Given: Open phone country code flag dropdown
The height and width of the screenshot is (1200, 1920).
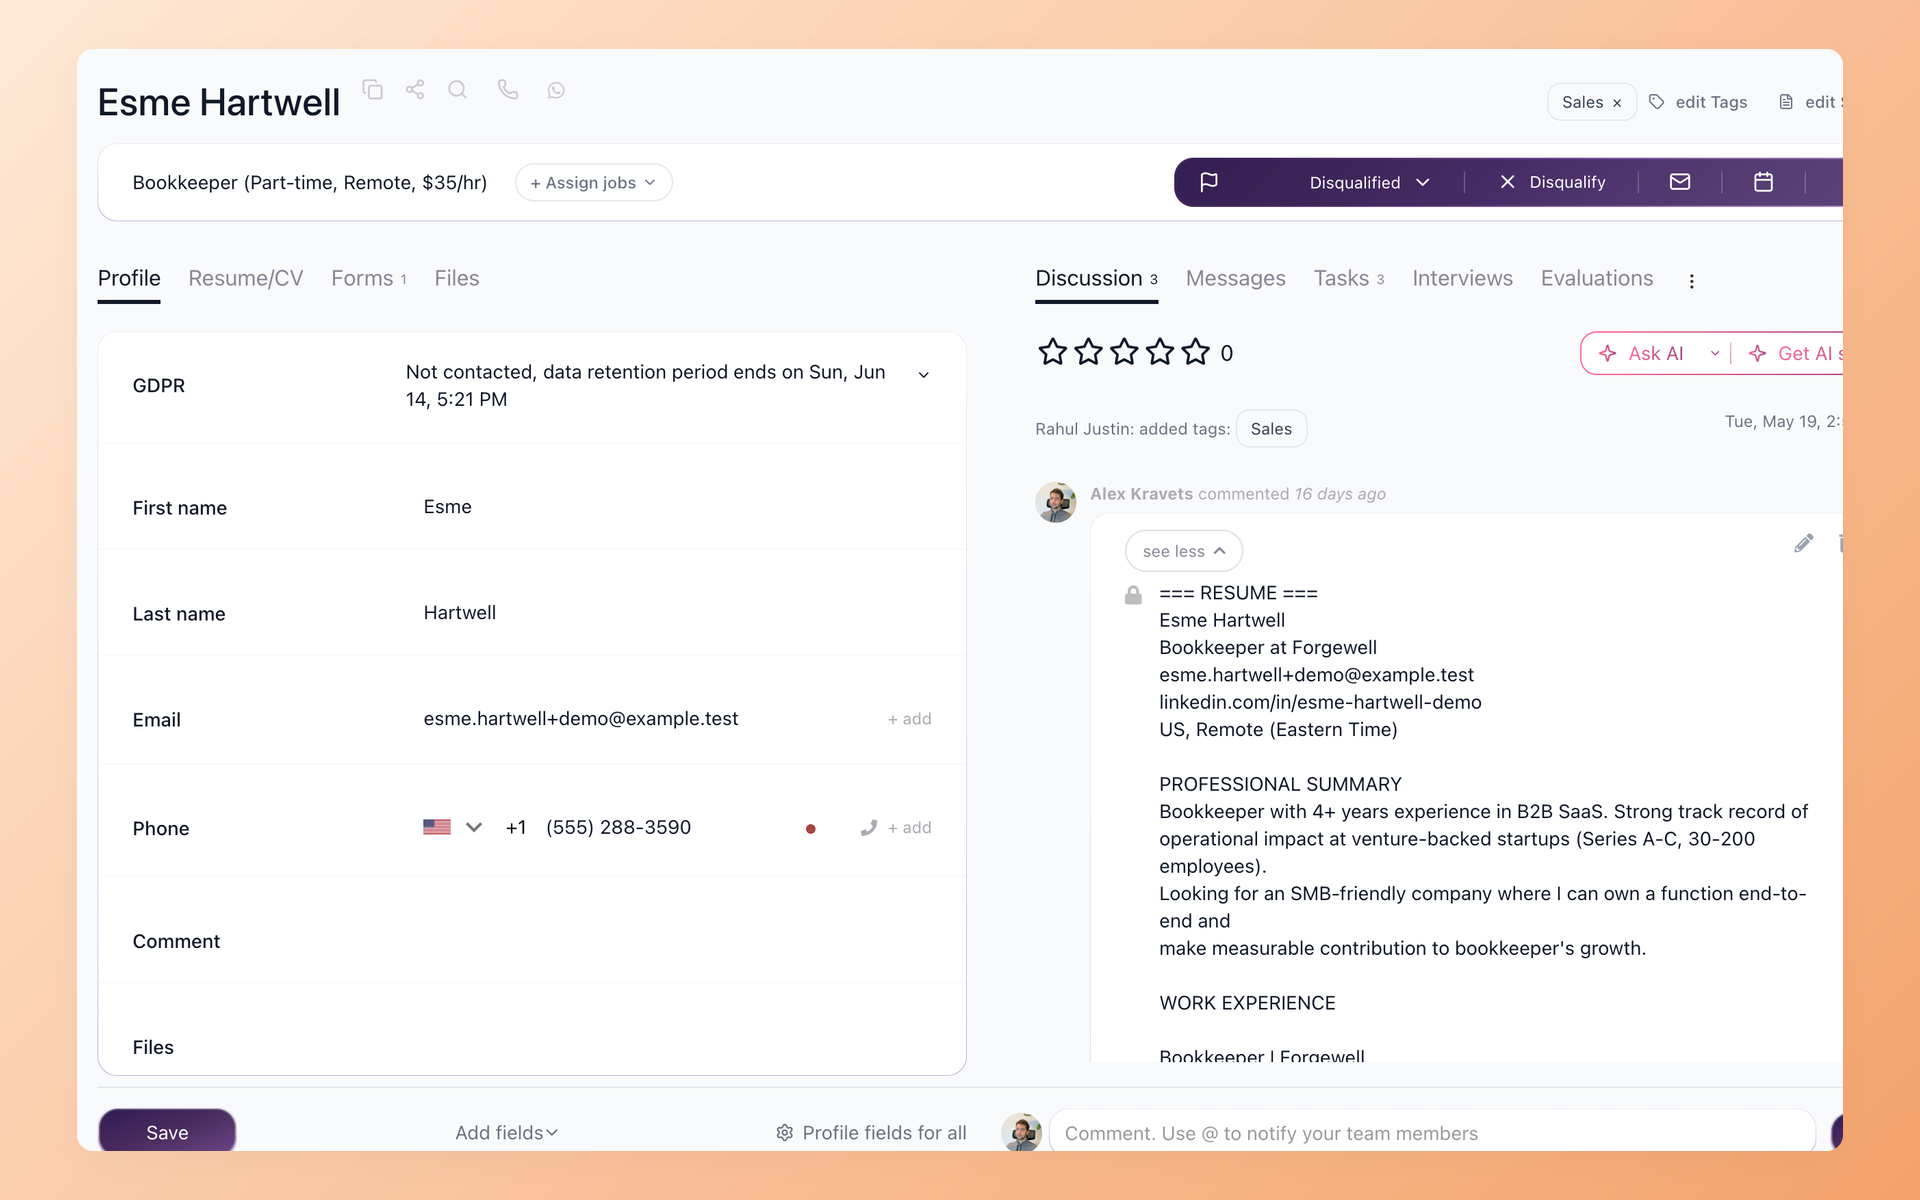Looking at the screenshot, I should (453, 827).
